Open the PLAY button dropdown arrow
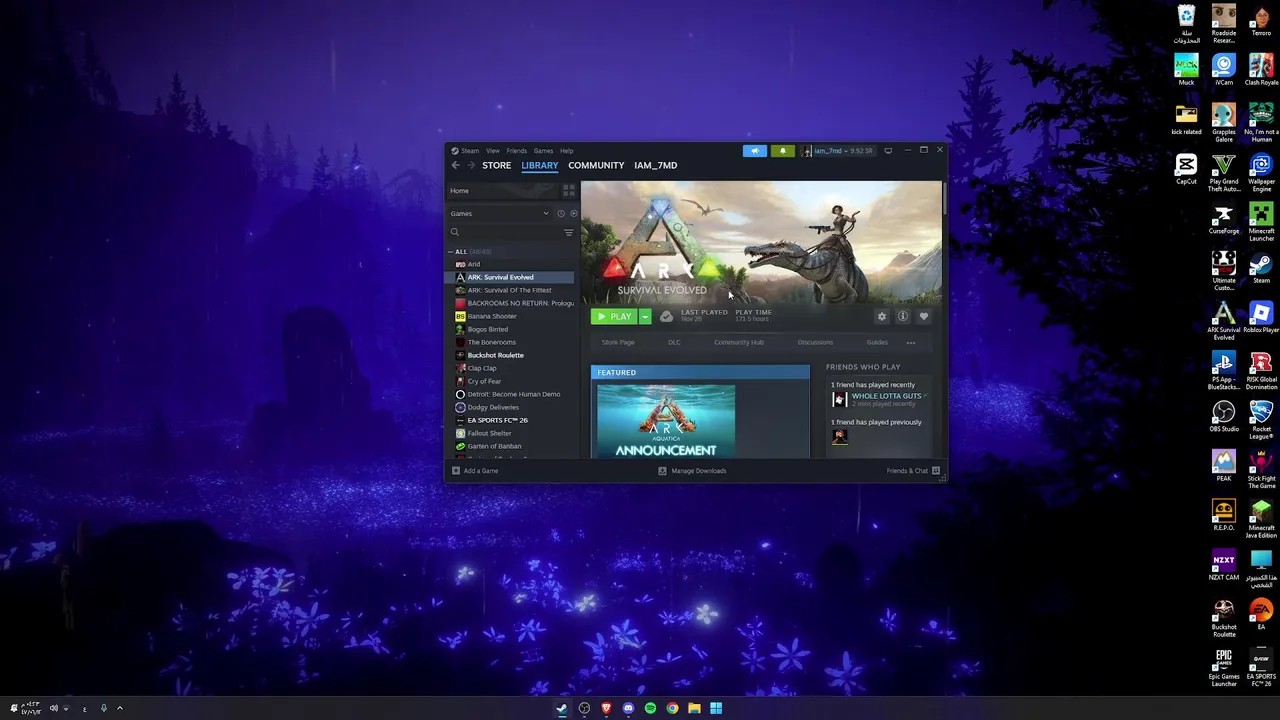 pos(645,316)
